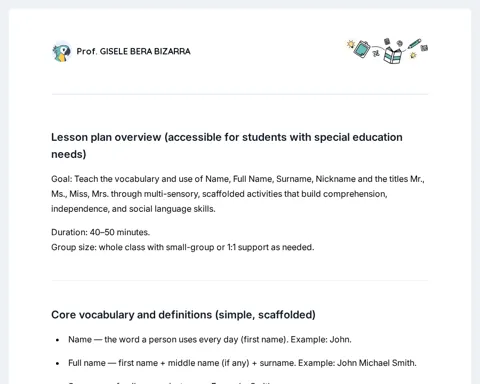This screenshot has height=384, width=480.
Task: Click the round gray shape above book
Action: click(x=400, y=43)
